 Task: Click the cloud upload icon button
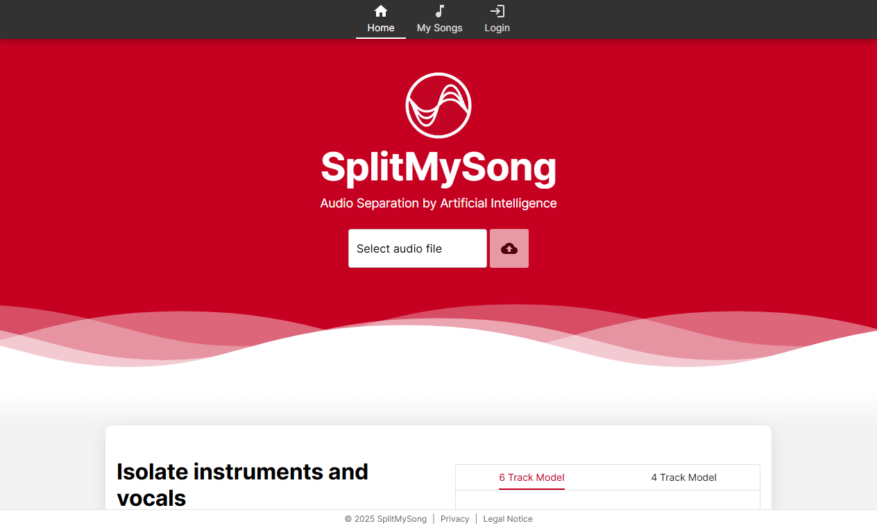pos(509,248)
